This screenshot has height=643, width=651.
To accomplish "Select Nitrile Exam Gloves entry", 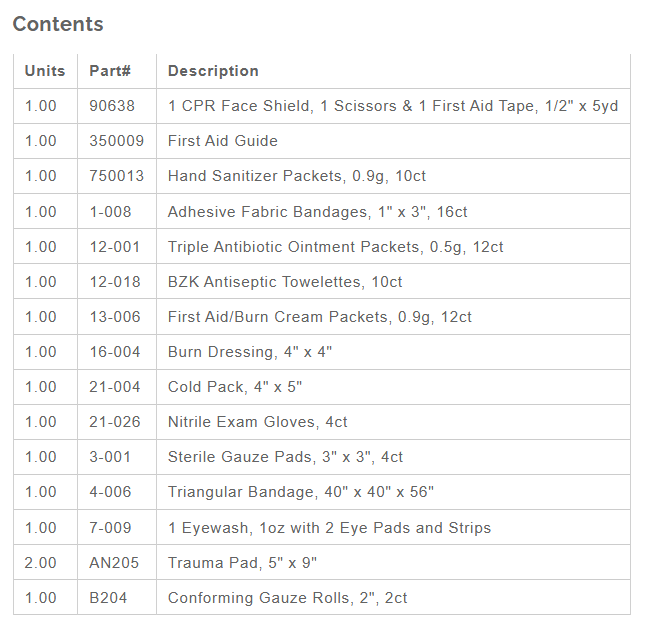I will (258, 422).
